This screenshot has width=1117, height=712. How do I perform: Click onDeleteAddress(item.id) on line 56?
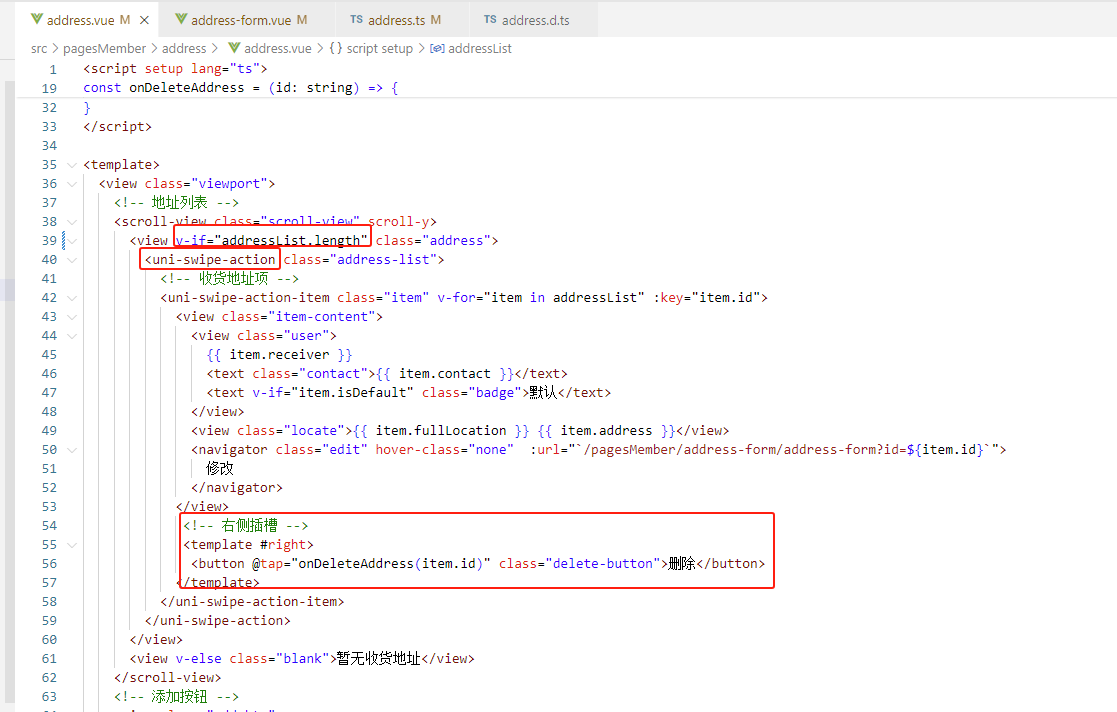[x=390, y=564]
